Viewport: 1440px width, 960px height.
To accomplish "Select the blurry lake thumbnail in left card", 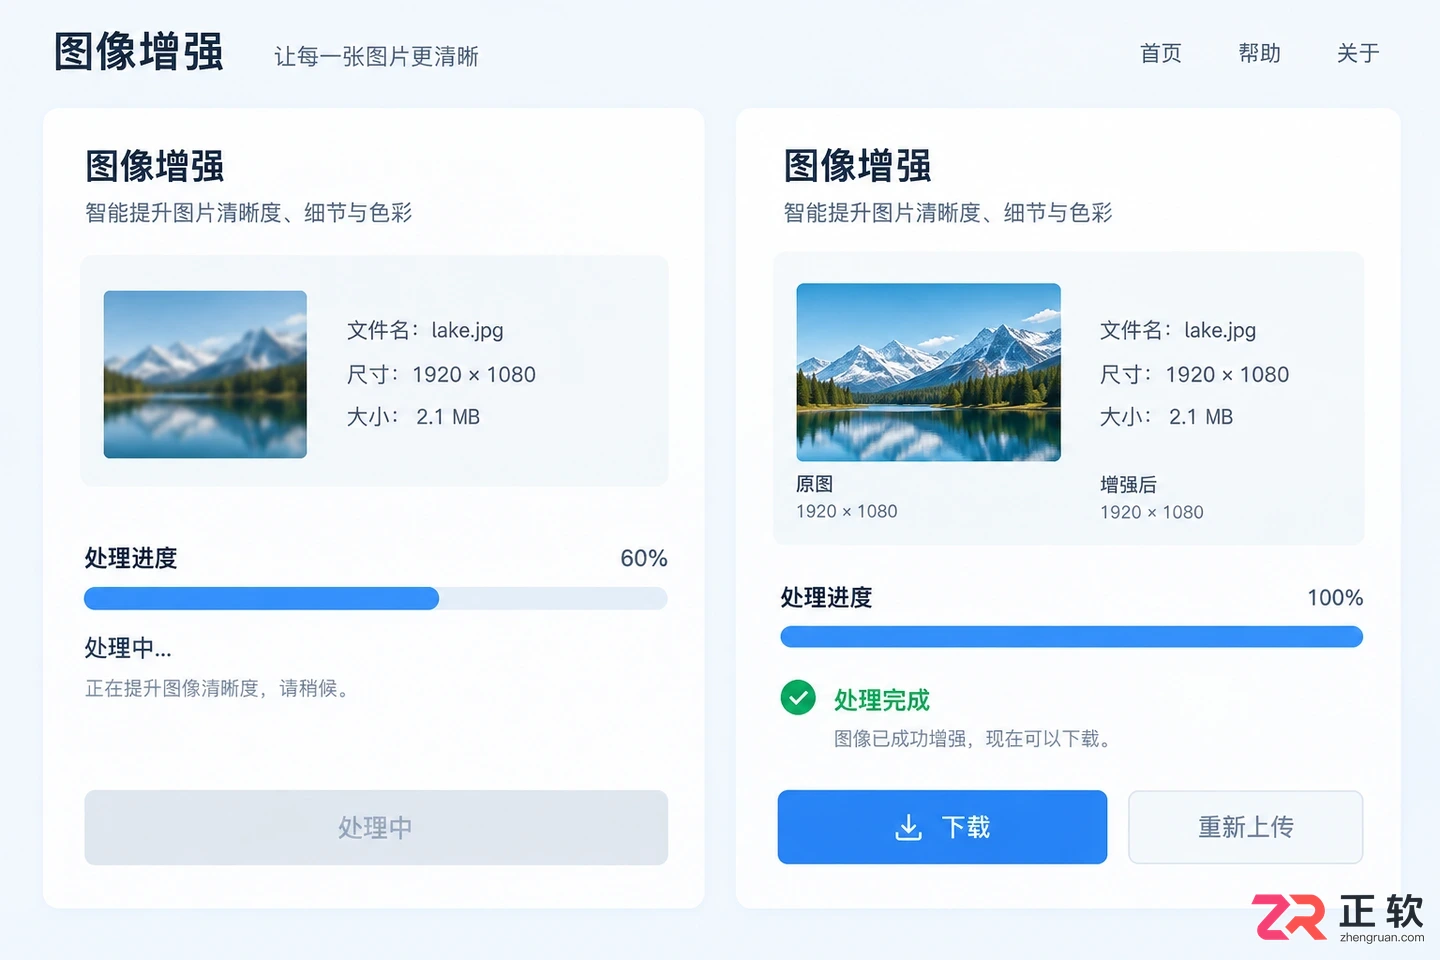I will click(x=205, y=374).
